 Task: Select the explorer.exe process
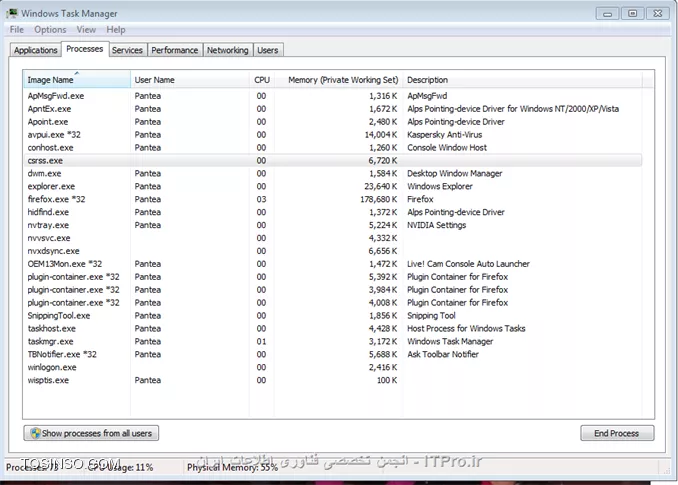click(x=333, y=186)
